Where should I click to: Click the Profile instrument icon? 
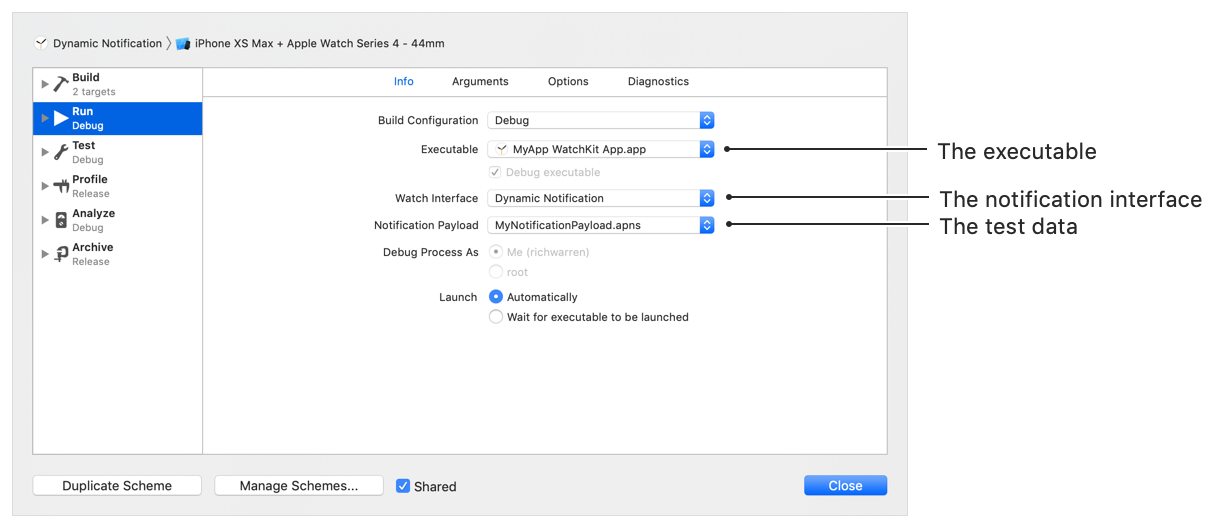pyautogui.click(x=61, y=186)
